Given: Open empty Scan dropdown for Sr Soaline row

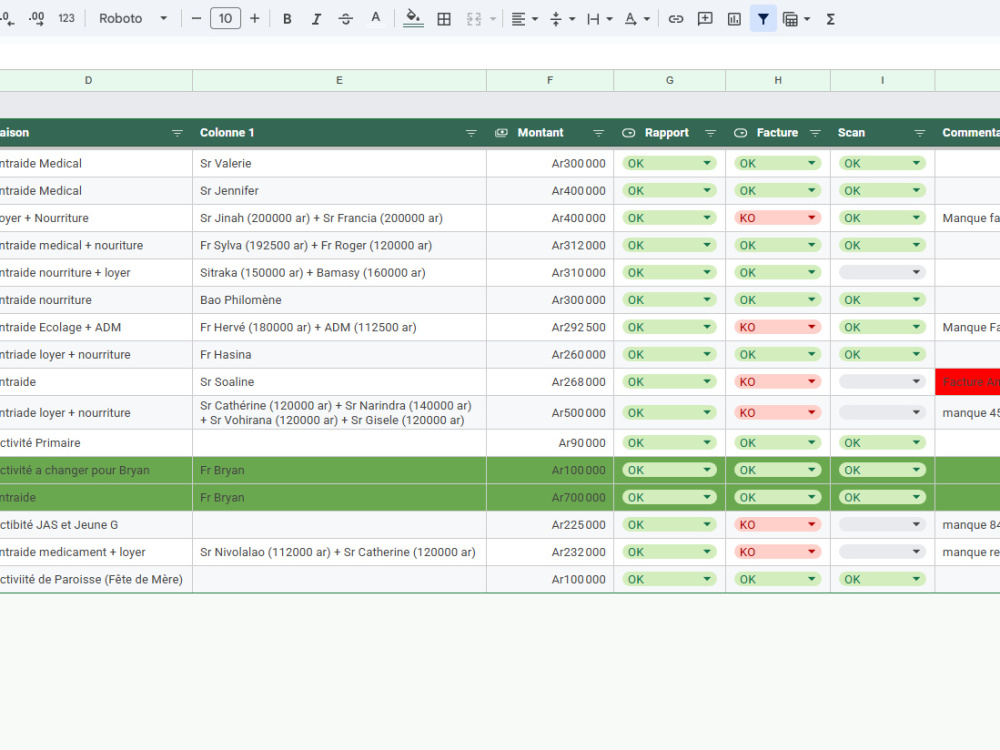Looking at the screenshot, I should [x=882, y=381].
